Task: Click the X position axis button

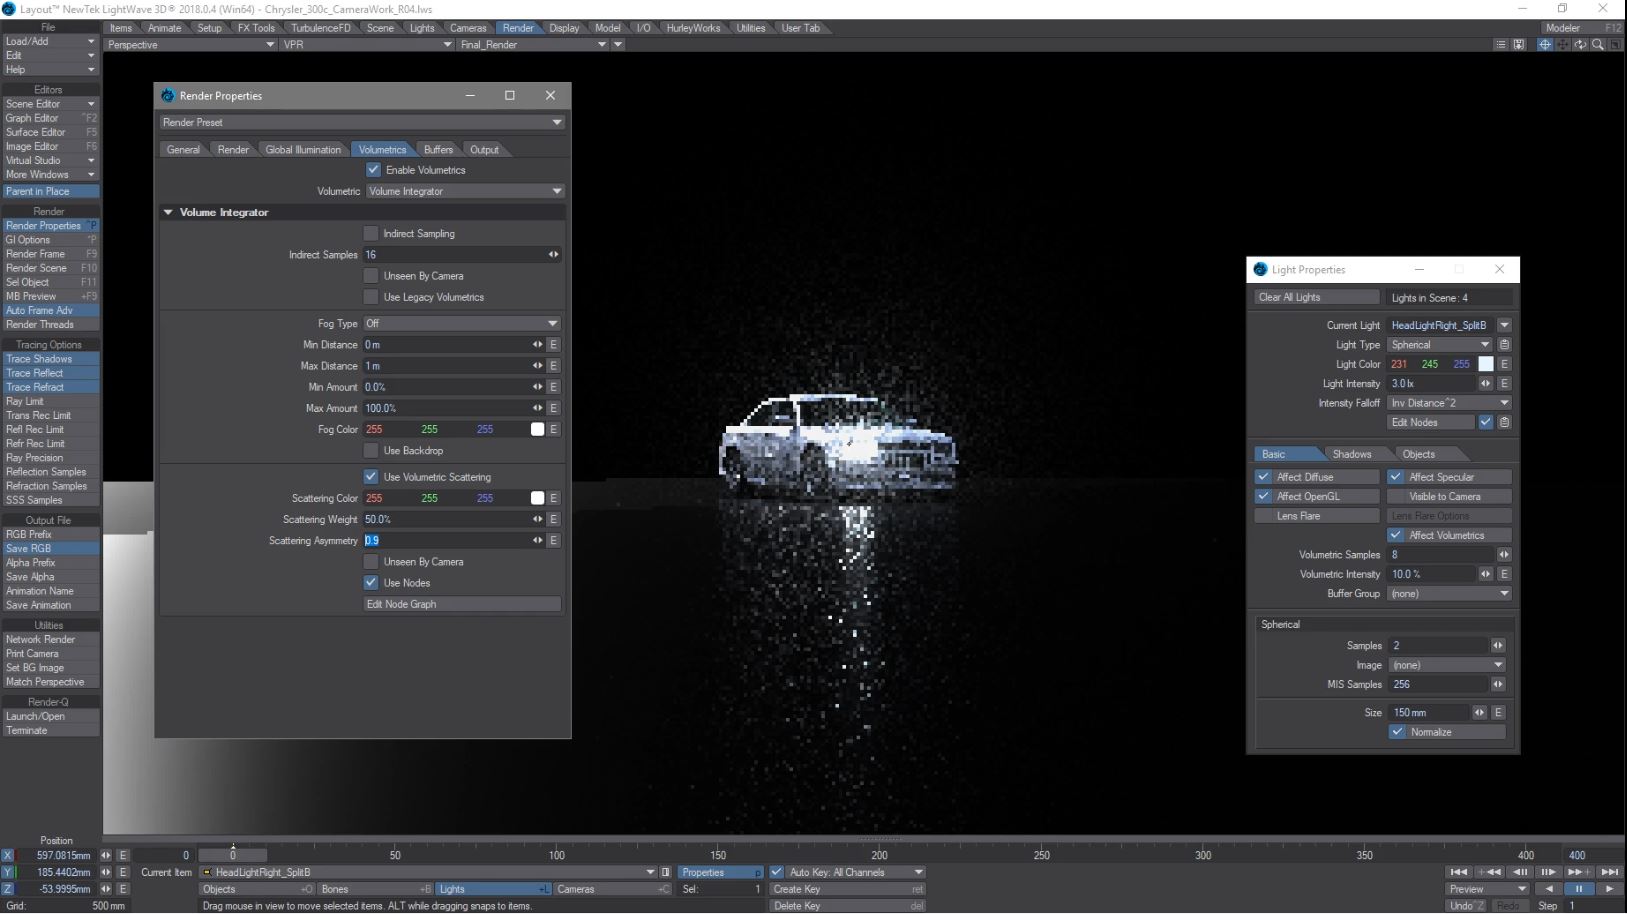Action: pyautogui.click(x=8, y=856)
